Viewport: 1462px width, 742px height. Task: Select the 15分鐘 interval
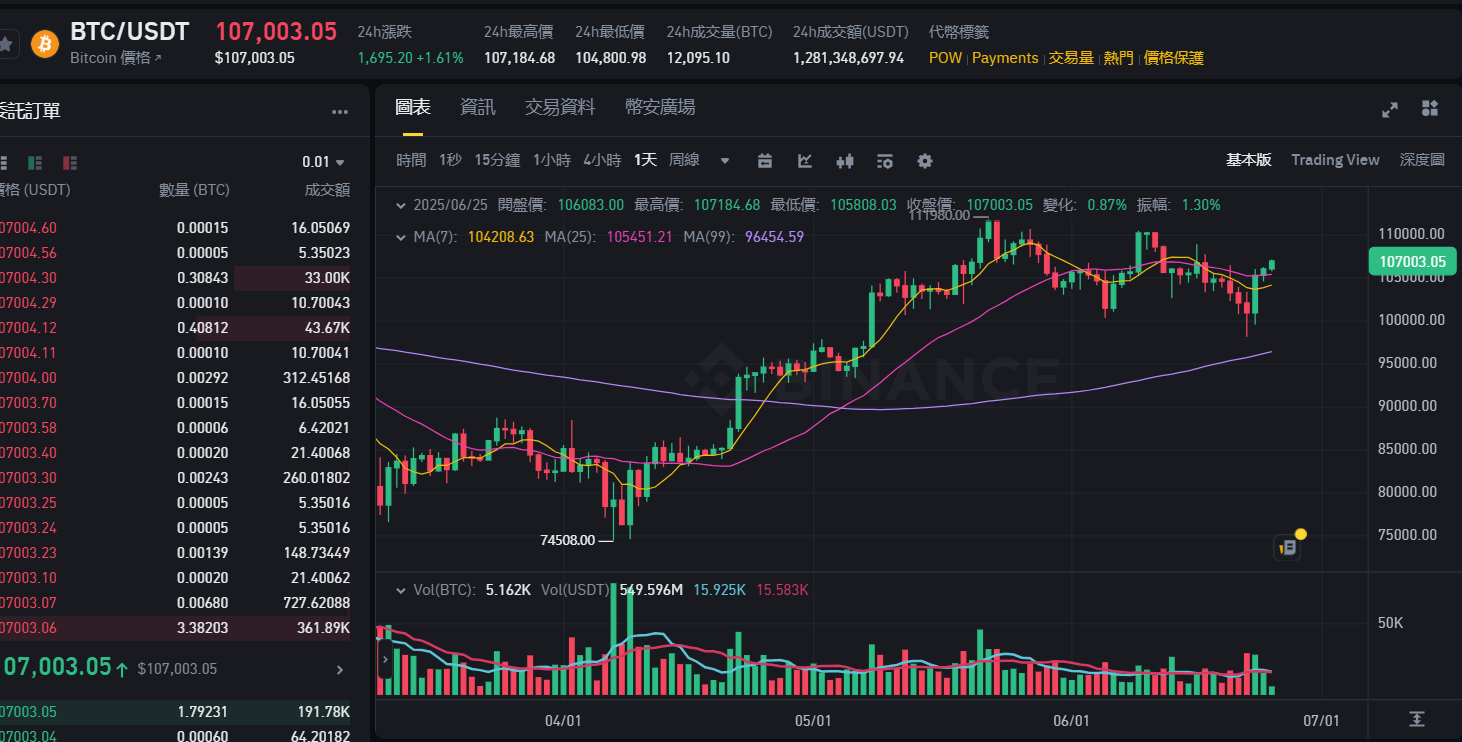pyautogui.click(x=497, y=160)
